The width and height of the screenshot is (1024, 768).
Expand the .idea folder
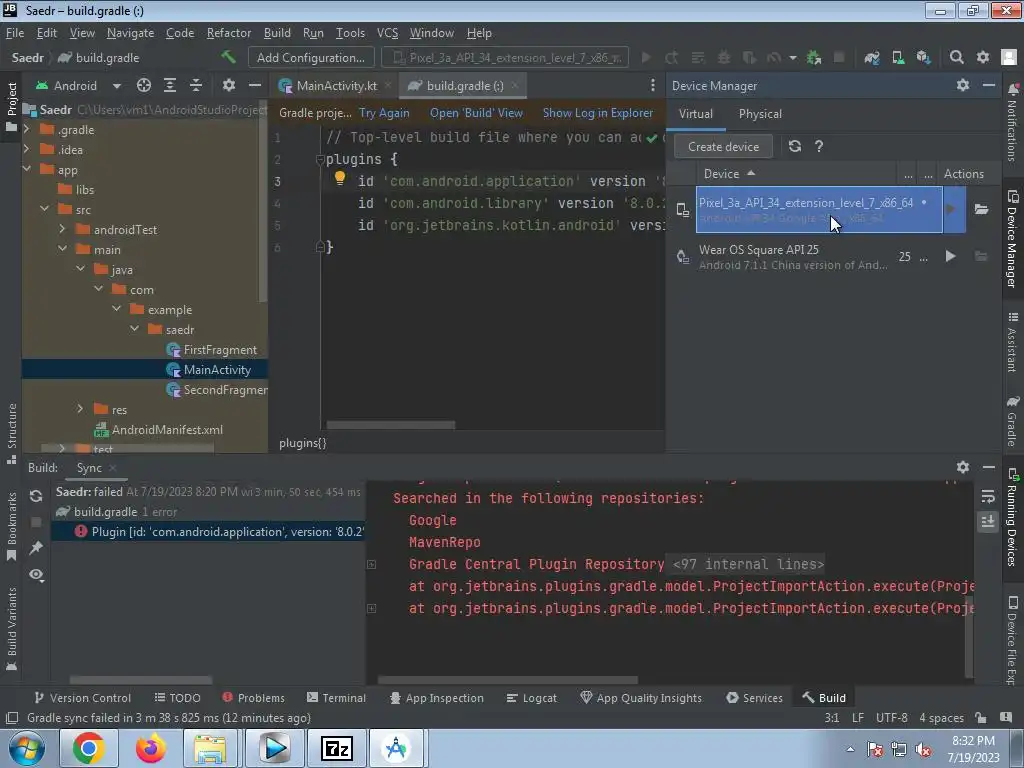coord(26,150)
